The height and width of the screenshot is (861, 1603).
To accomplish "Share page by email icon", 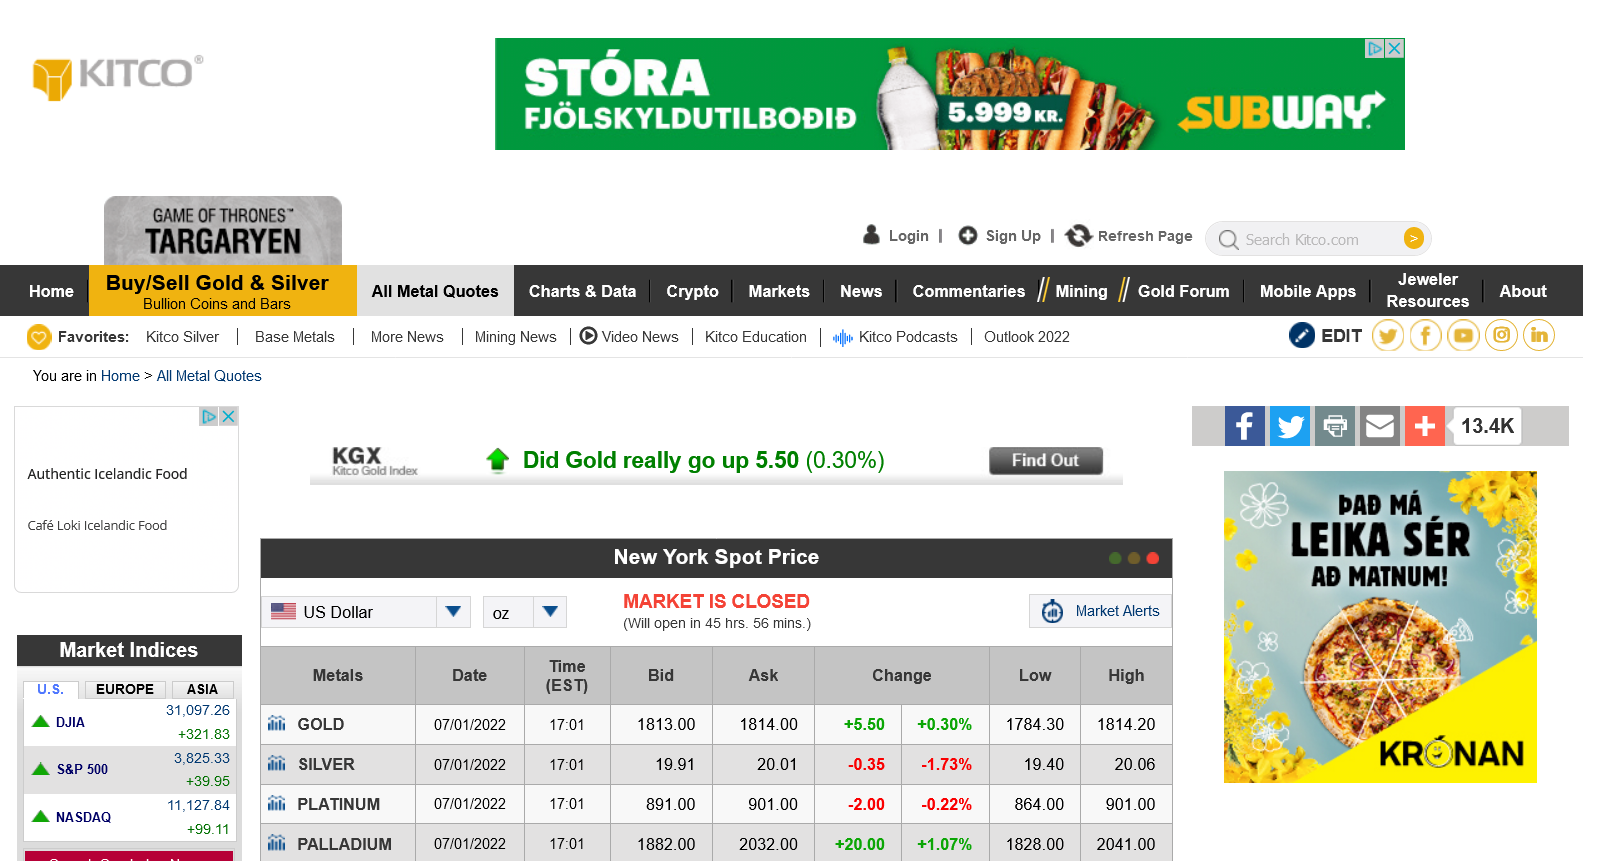I will [1380, 426].
